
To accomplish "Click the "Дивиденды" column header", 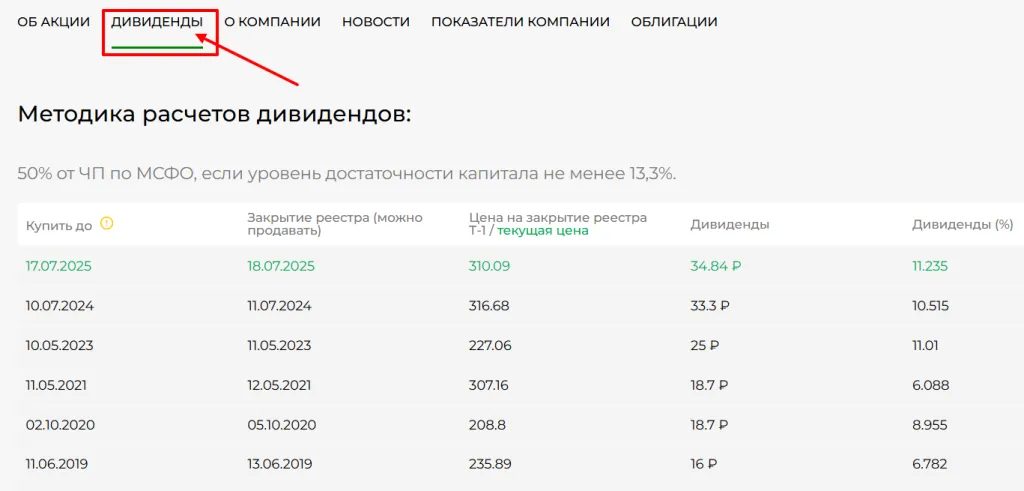I will 729,225.
